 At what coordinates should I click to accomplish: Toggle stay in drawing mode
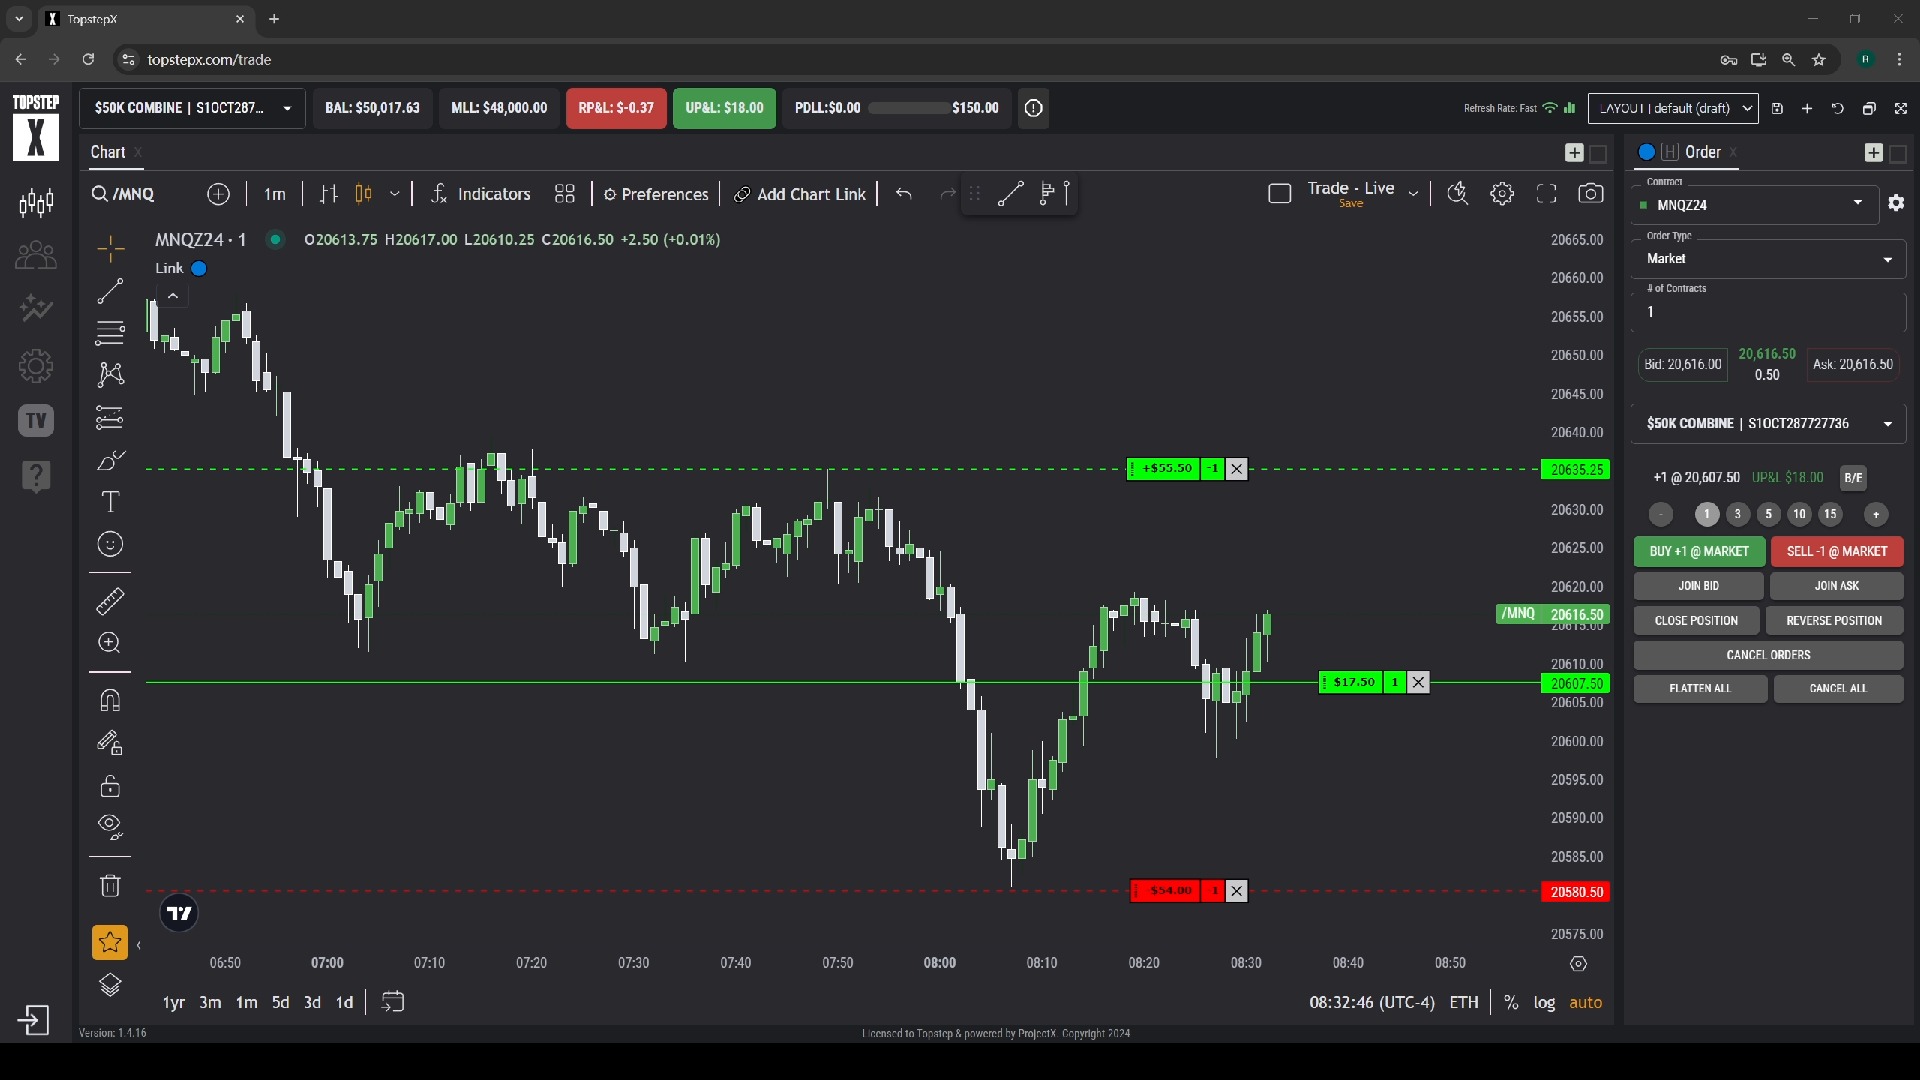click(110, 743)
